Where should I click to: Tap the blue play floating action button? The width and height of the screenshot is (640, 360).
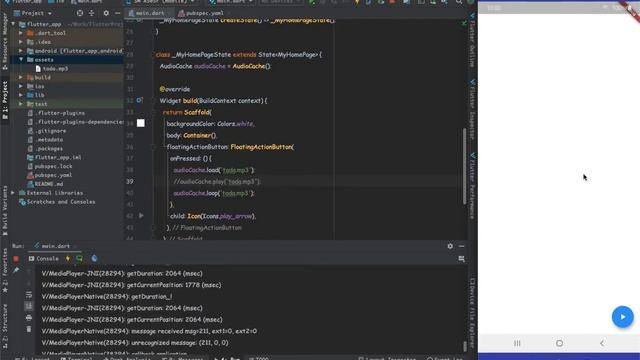pyautogui.click(x=622, y=317)
